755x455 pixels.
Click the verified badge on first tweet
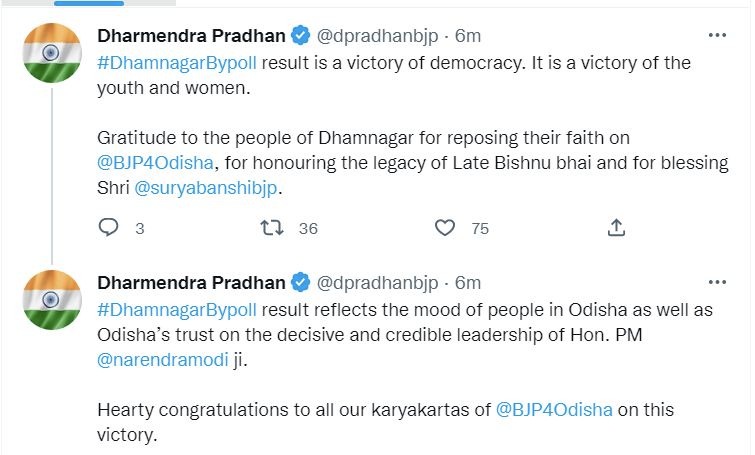click(299, 36)
